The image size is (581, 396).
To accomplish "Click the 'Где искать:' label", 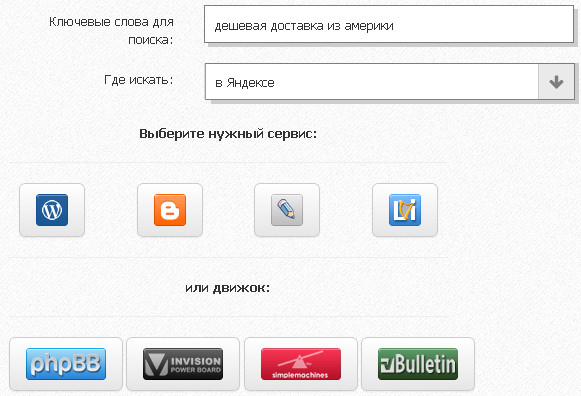I will click(x=139, y=80).
